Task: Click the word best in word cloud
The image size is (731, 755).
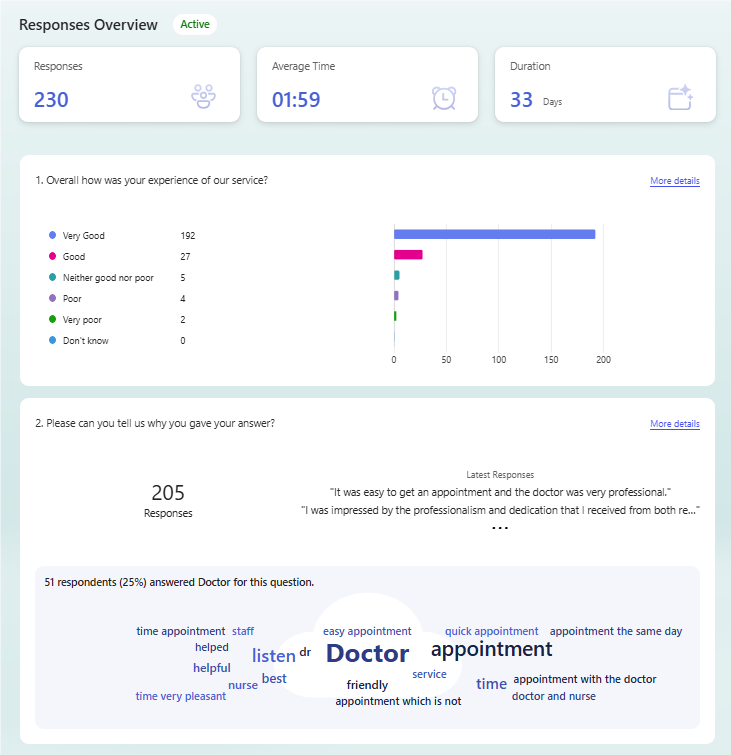Action: (274, 678)
